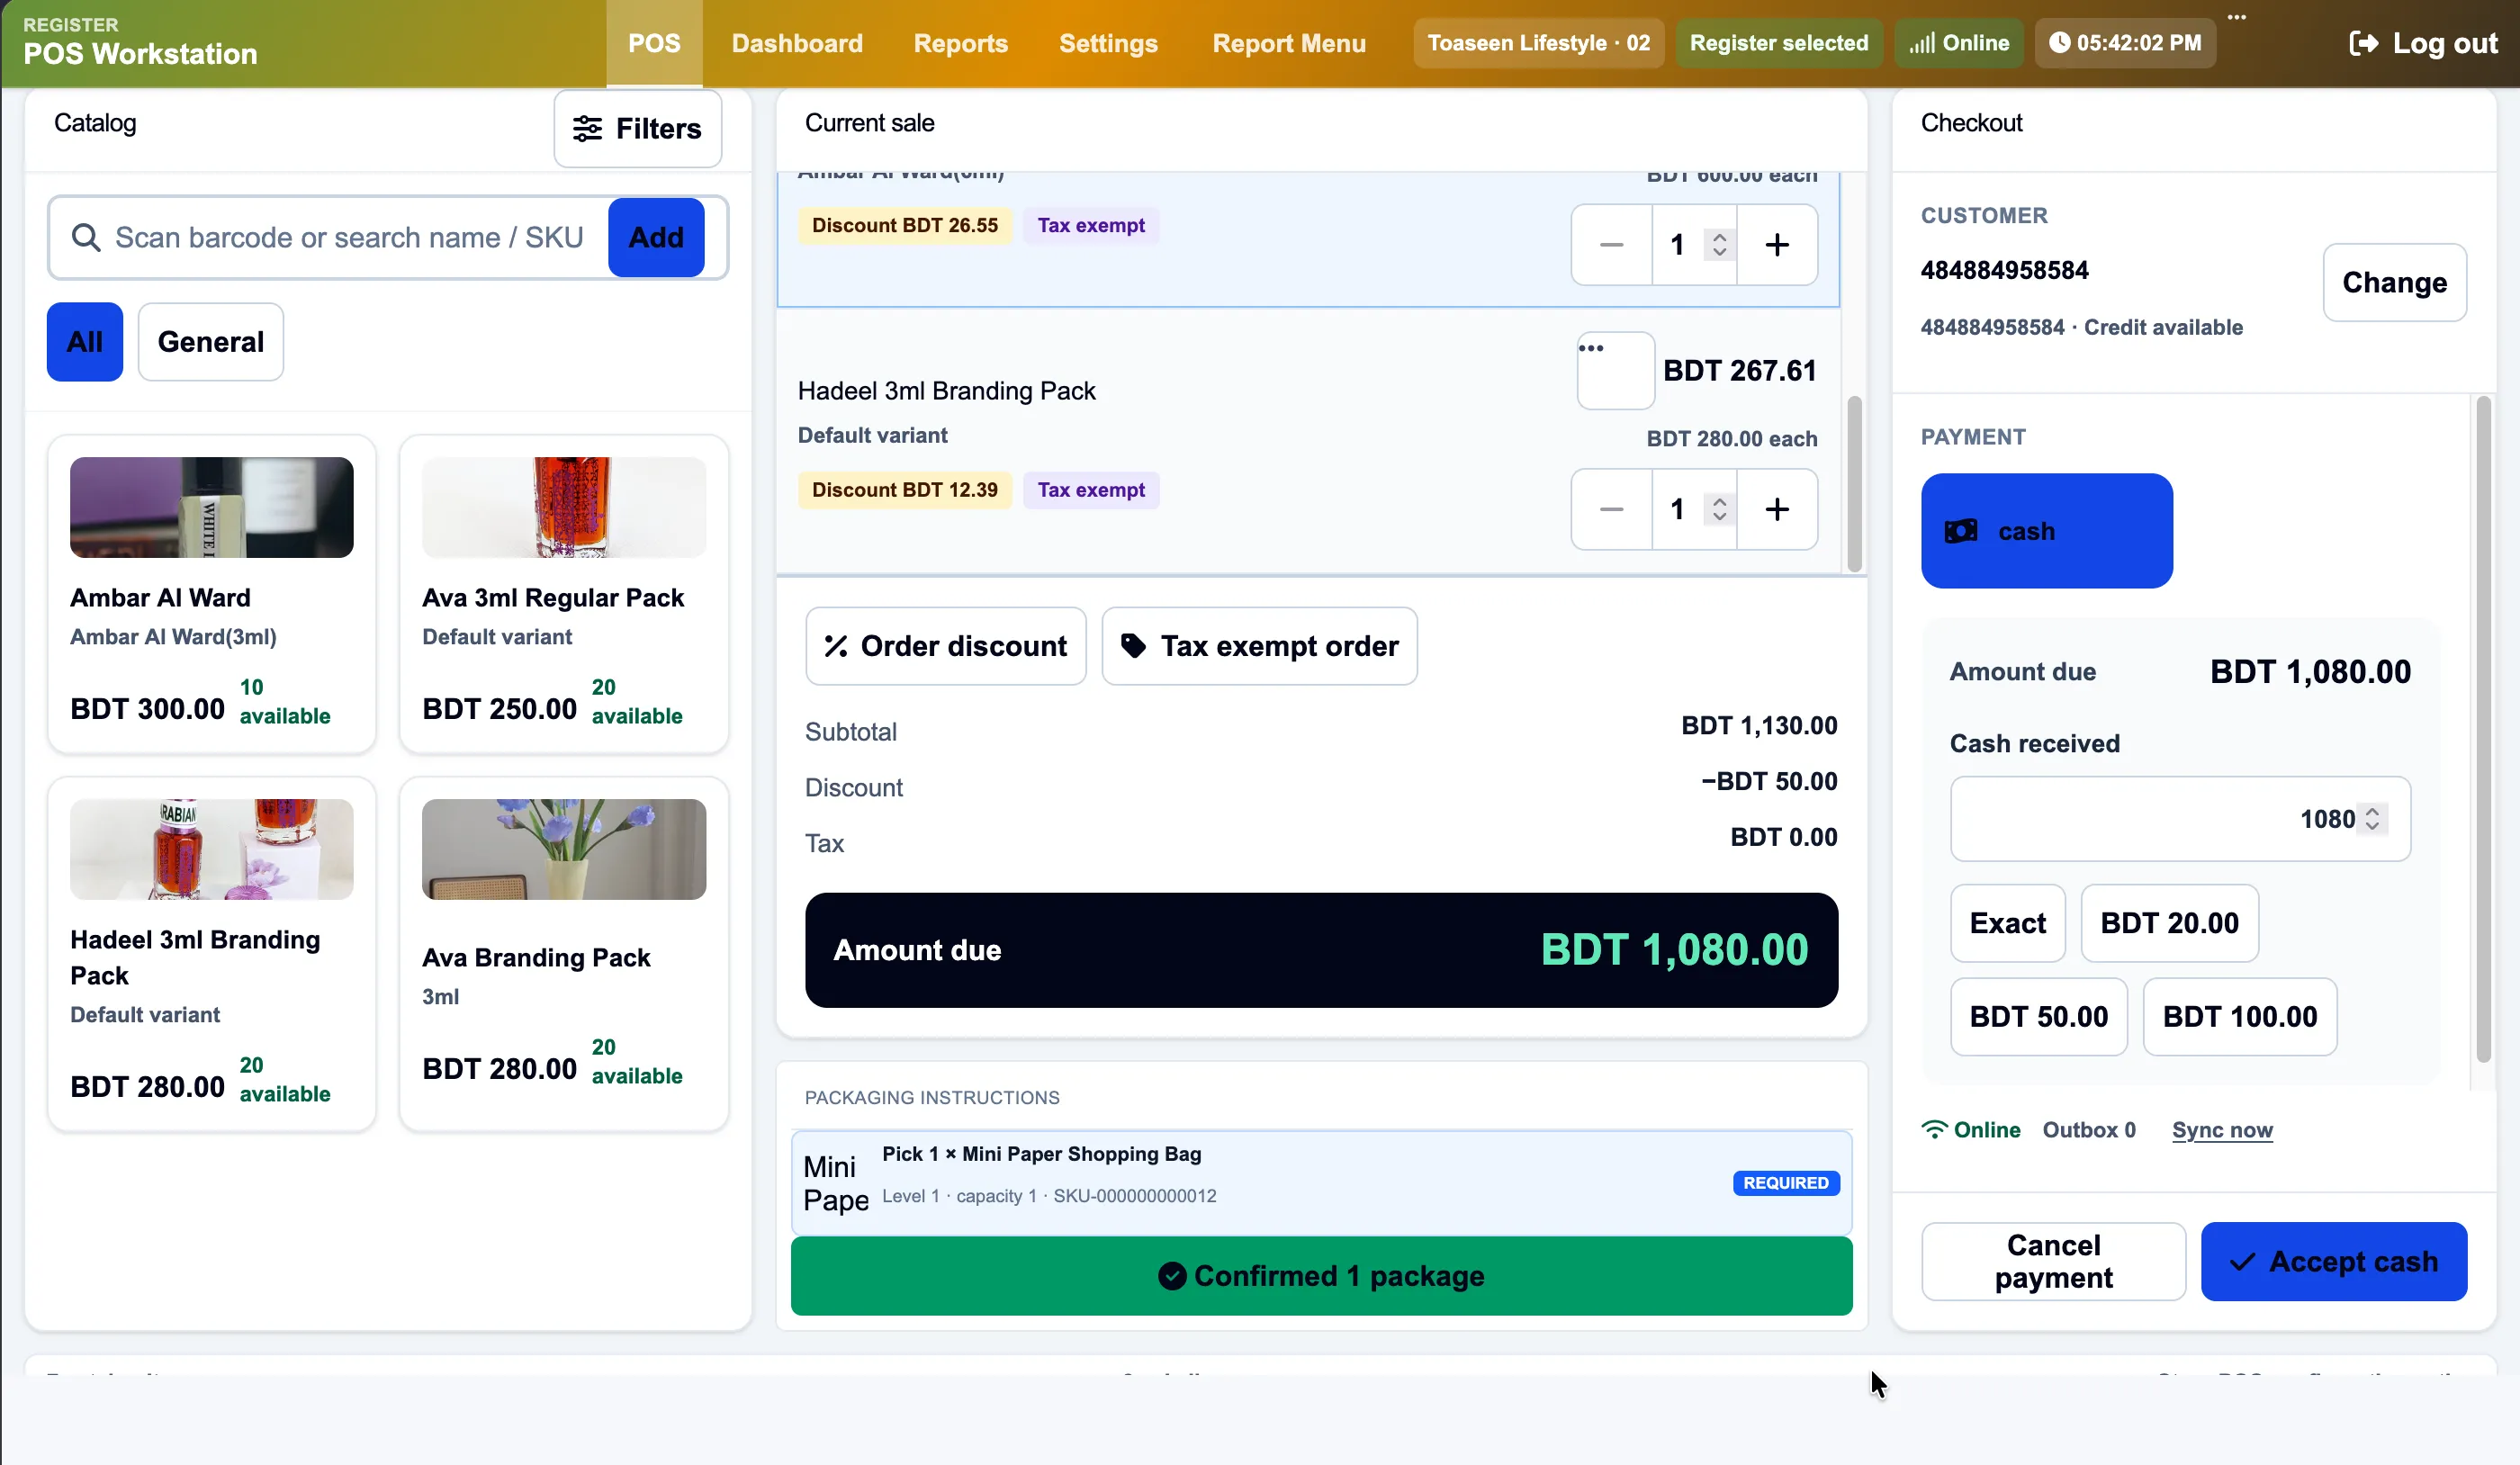Select the All category filter
Viewport: 2520px width, 1465px height.
(x=85, y=341)
